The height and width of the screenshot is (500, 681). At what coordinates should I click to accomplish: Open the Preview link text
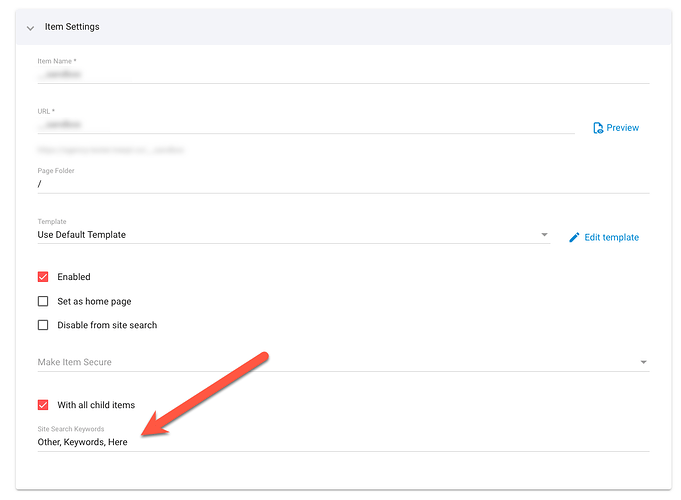tap(622, 128)
